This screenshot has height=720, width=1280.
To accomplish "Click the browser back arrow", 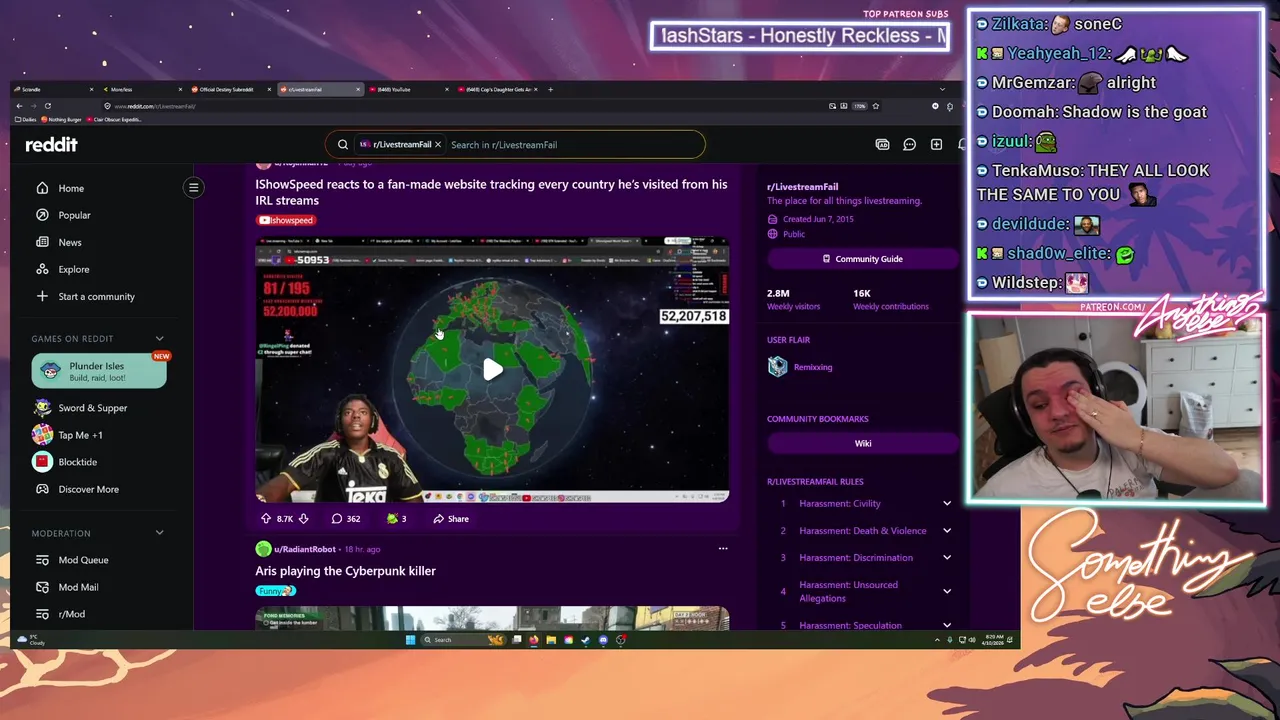I will point(18,106).
